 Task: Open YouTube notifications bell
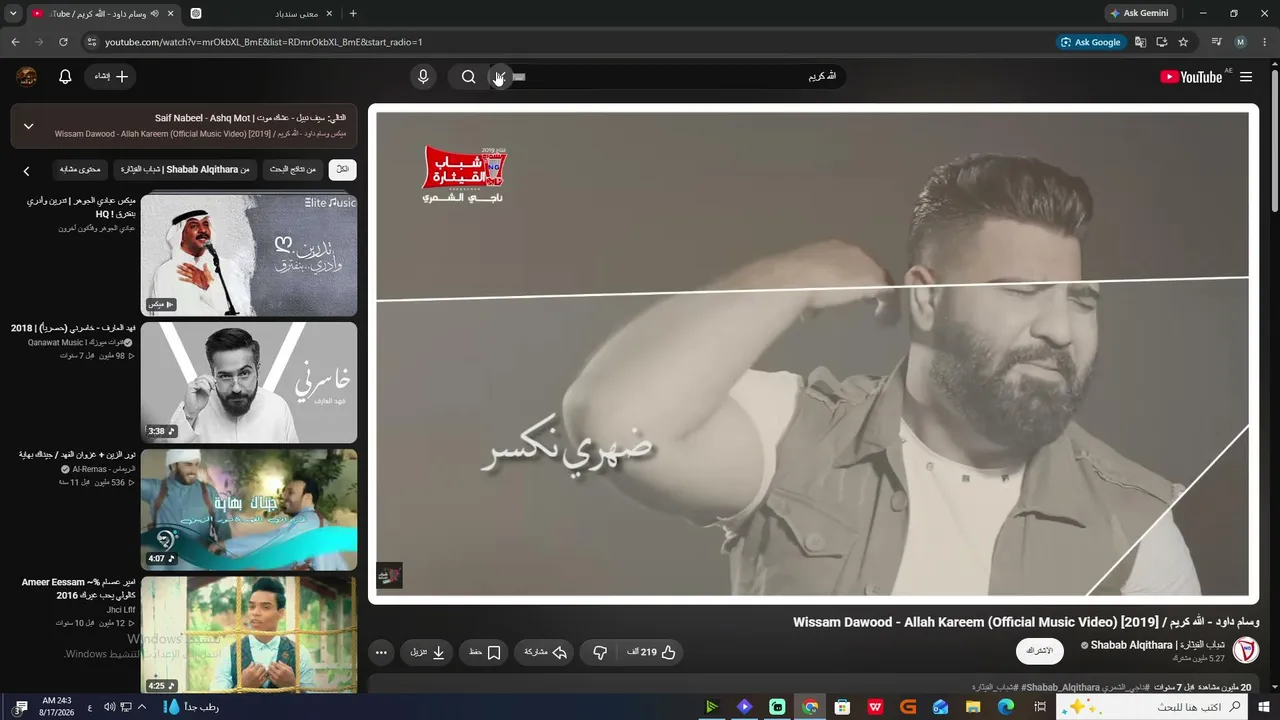coord(65,77)
